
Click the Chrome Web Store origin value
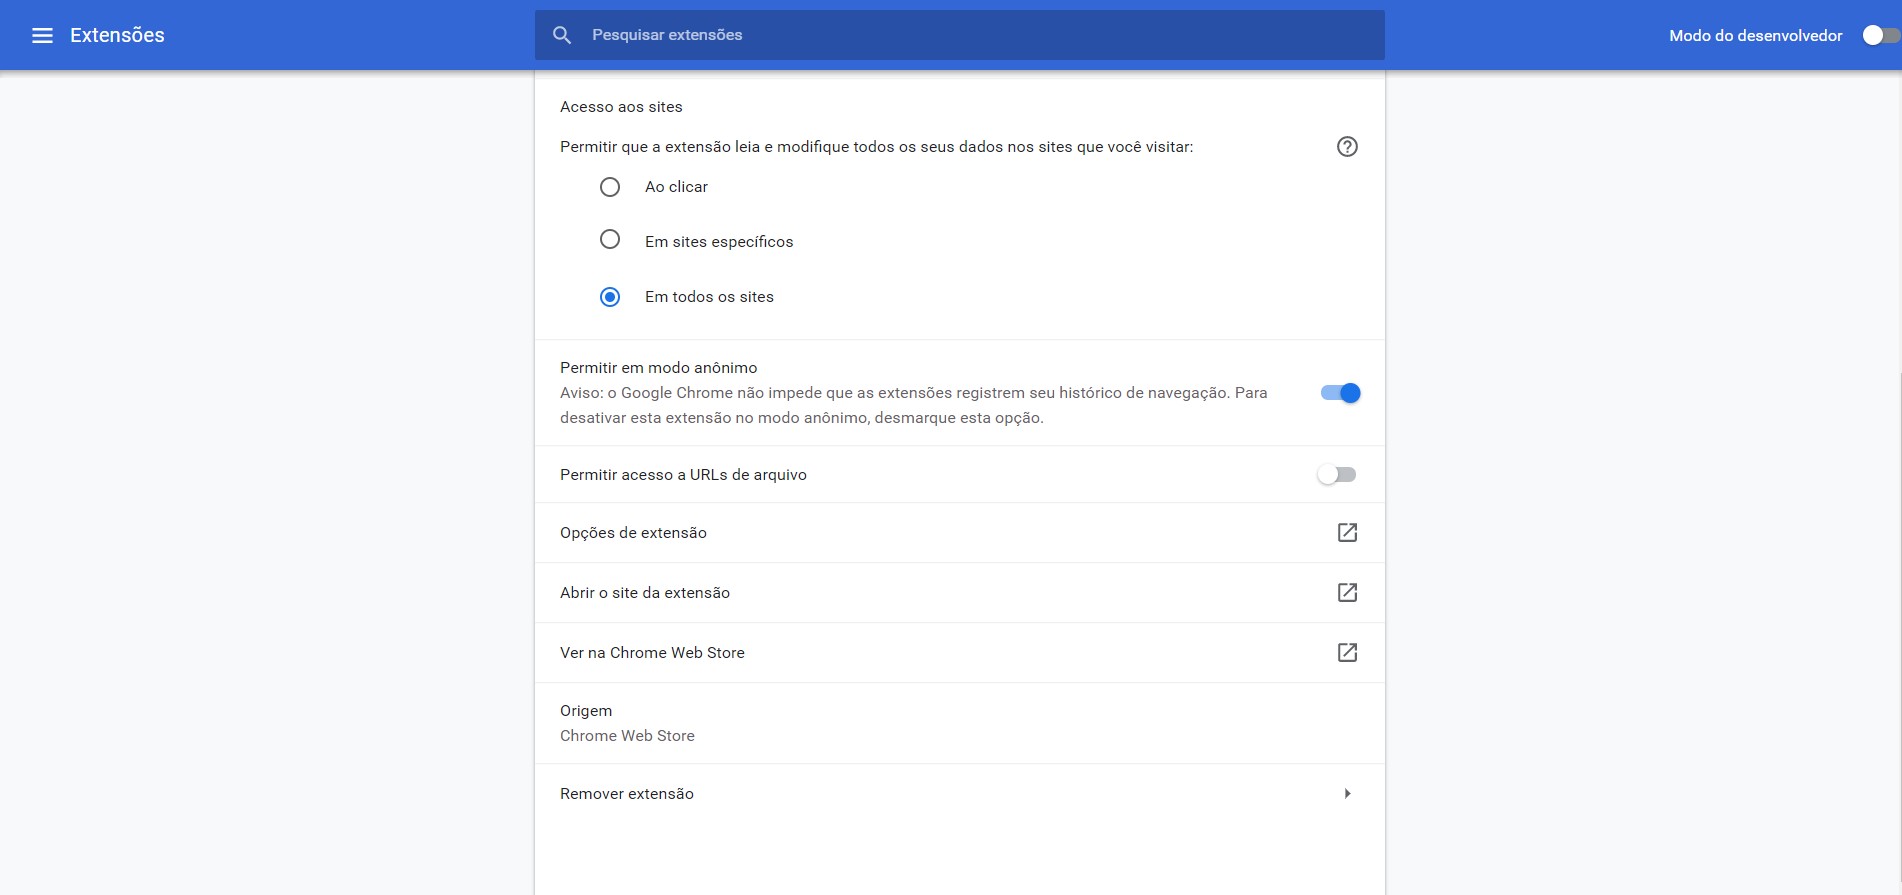pyautogui.click(x=627, y=736)
